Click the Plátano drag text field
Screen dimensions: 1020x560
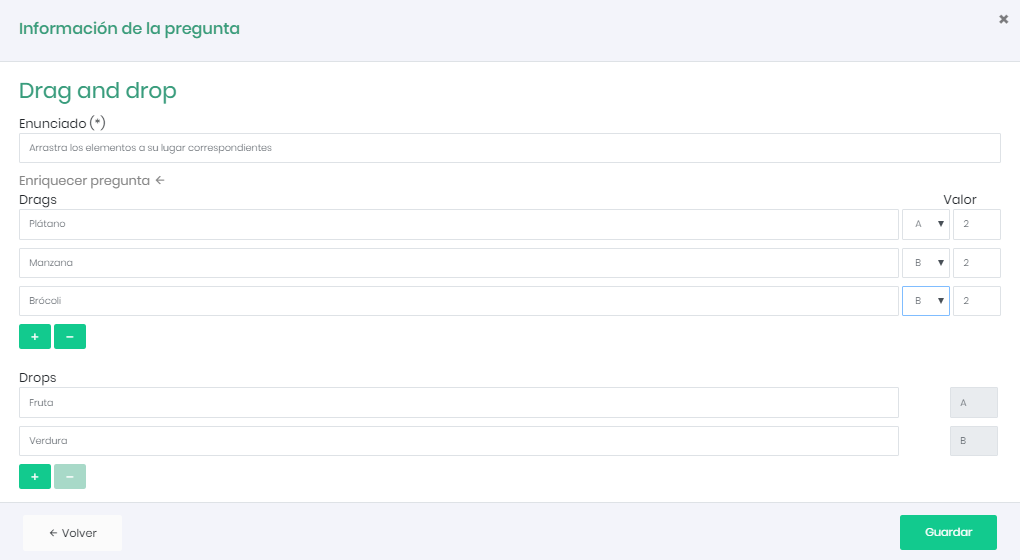click(x=458, y=224)
